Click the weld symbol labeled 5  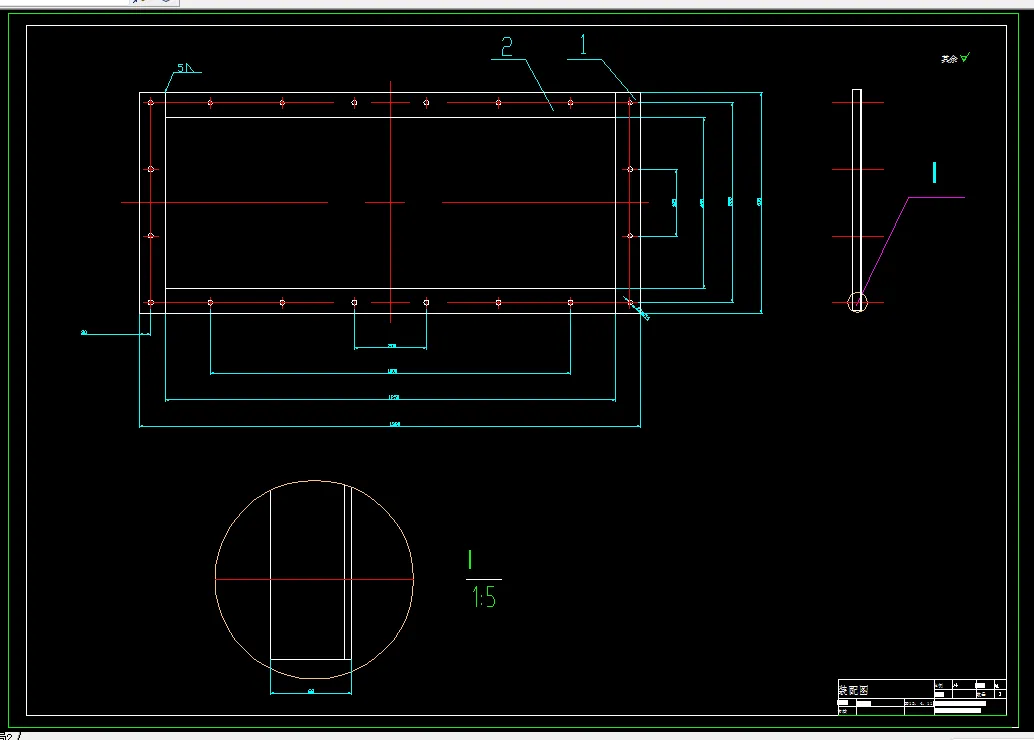(x=185, y=68)
